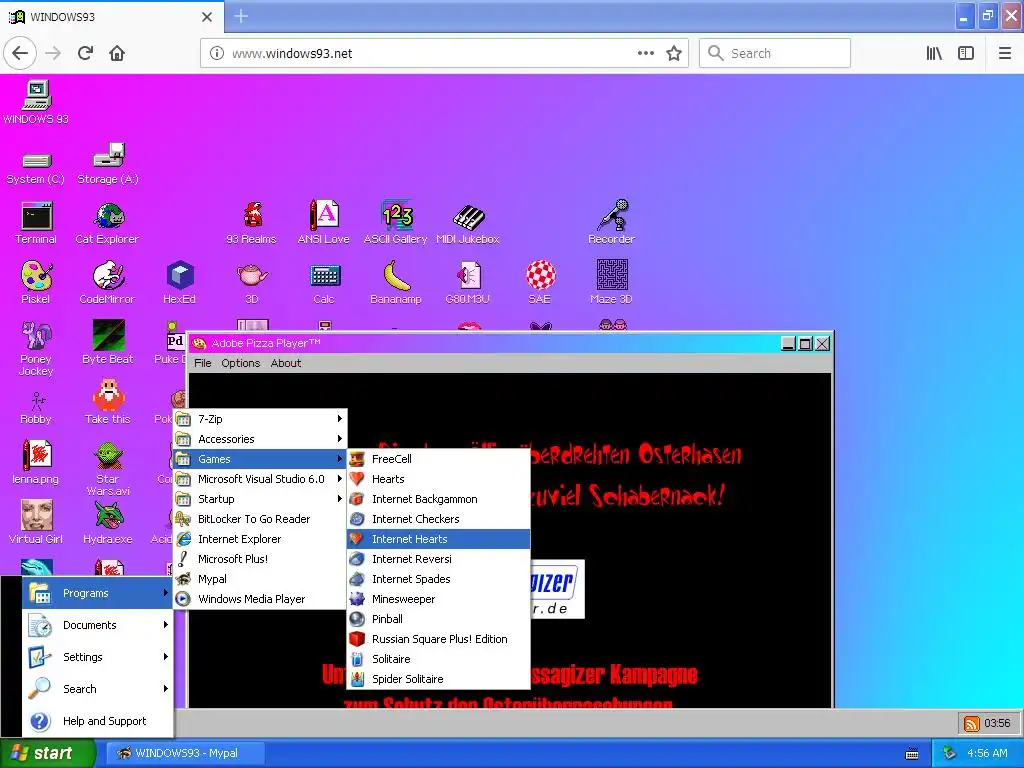Open the Take this desktop icon
Viewport: 1024px width, 768px height.
108,402
